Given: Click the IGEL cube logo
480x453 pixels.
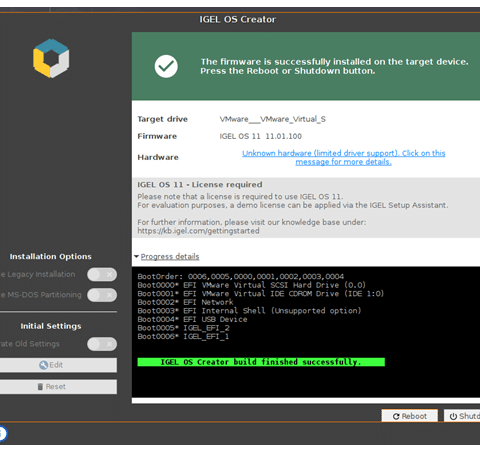Looking at the screenshot, I should pyautogui.click(x=51, y=58).
